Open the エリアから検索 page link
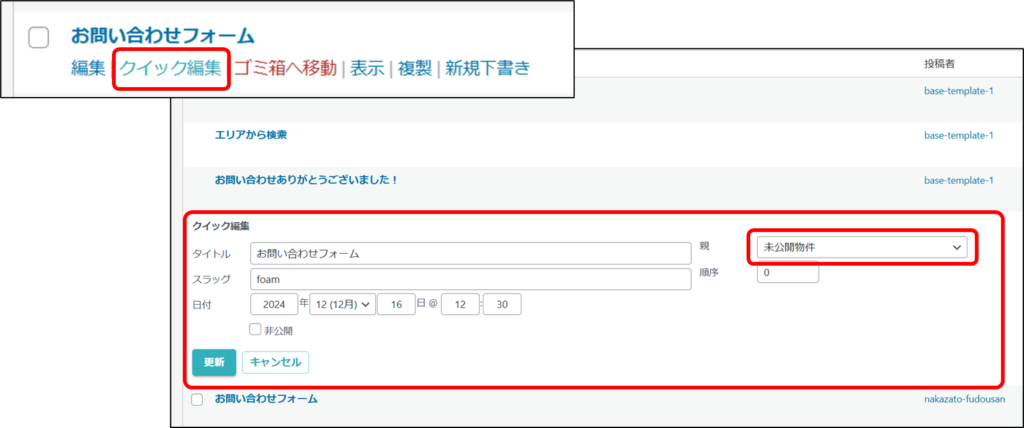The width and height of the screenshot is (1024, 428). (x=258, y=135)
